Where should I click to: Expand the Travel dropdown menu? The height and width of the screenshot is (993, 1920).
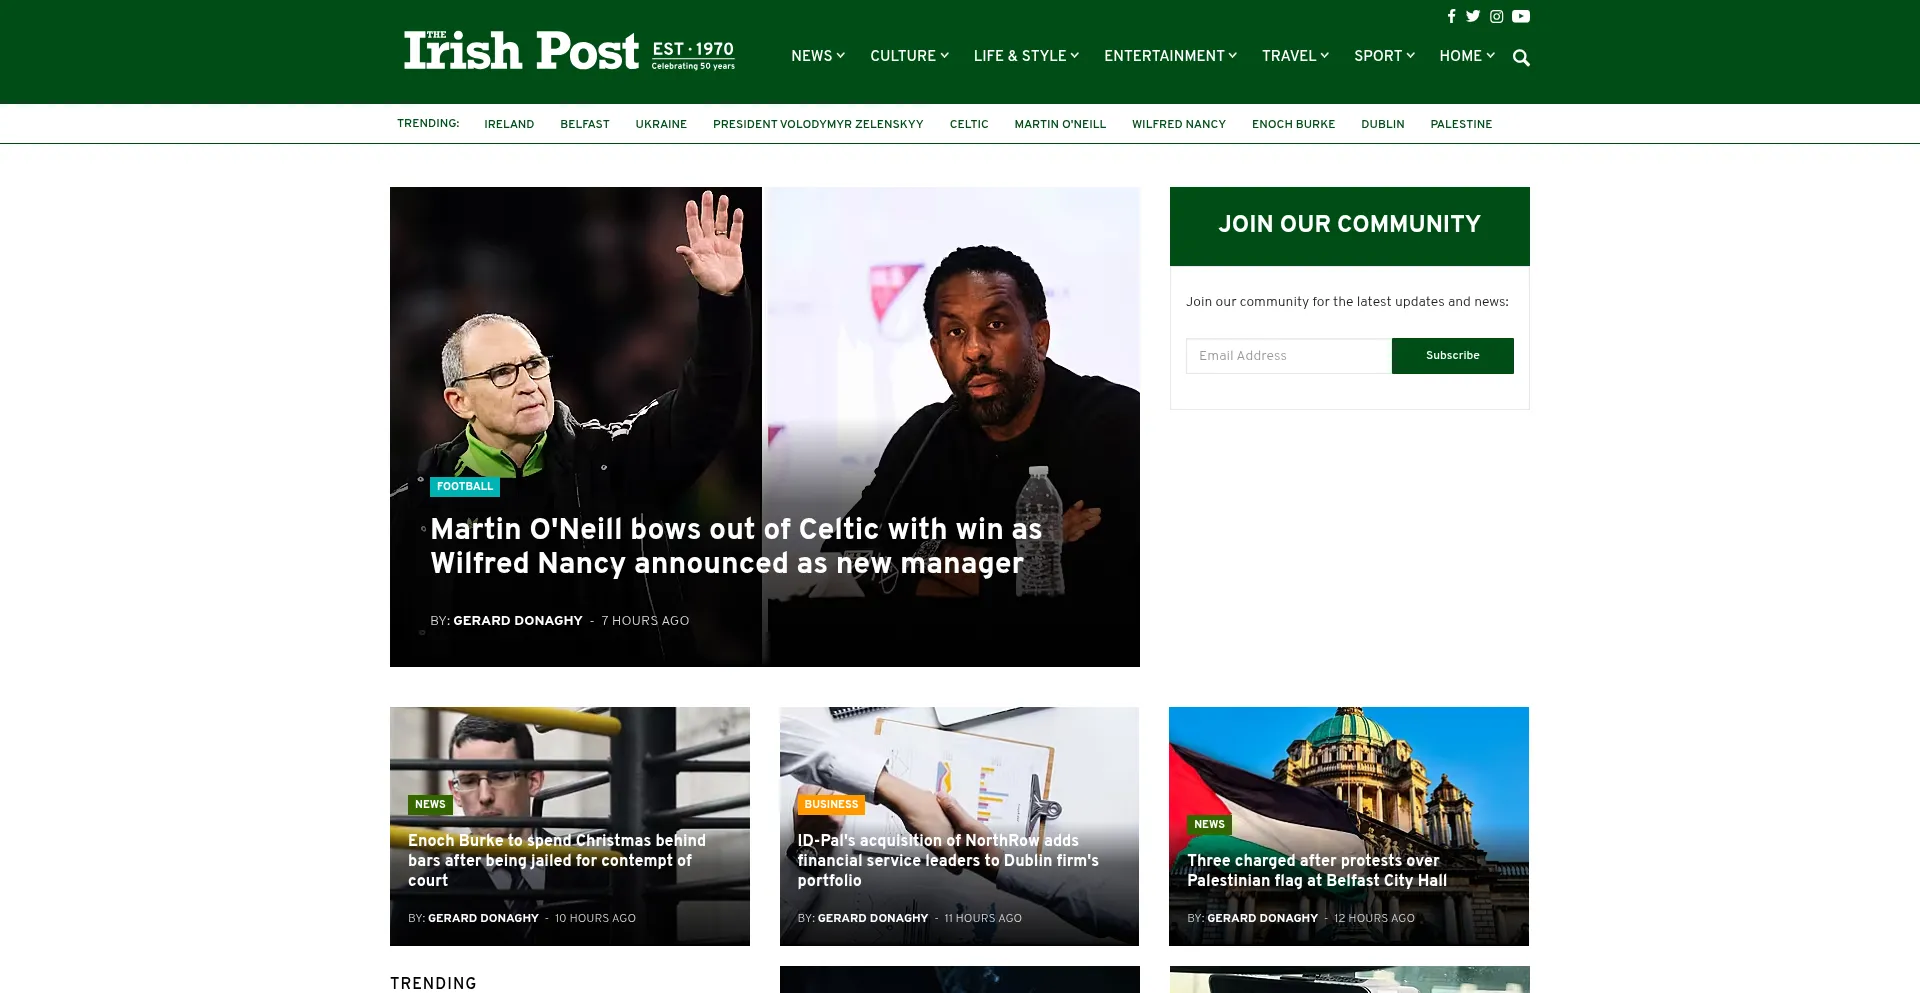click(x=1295, y=56)
